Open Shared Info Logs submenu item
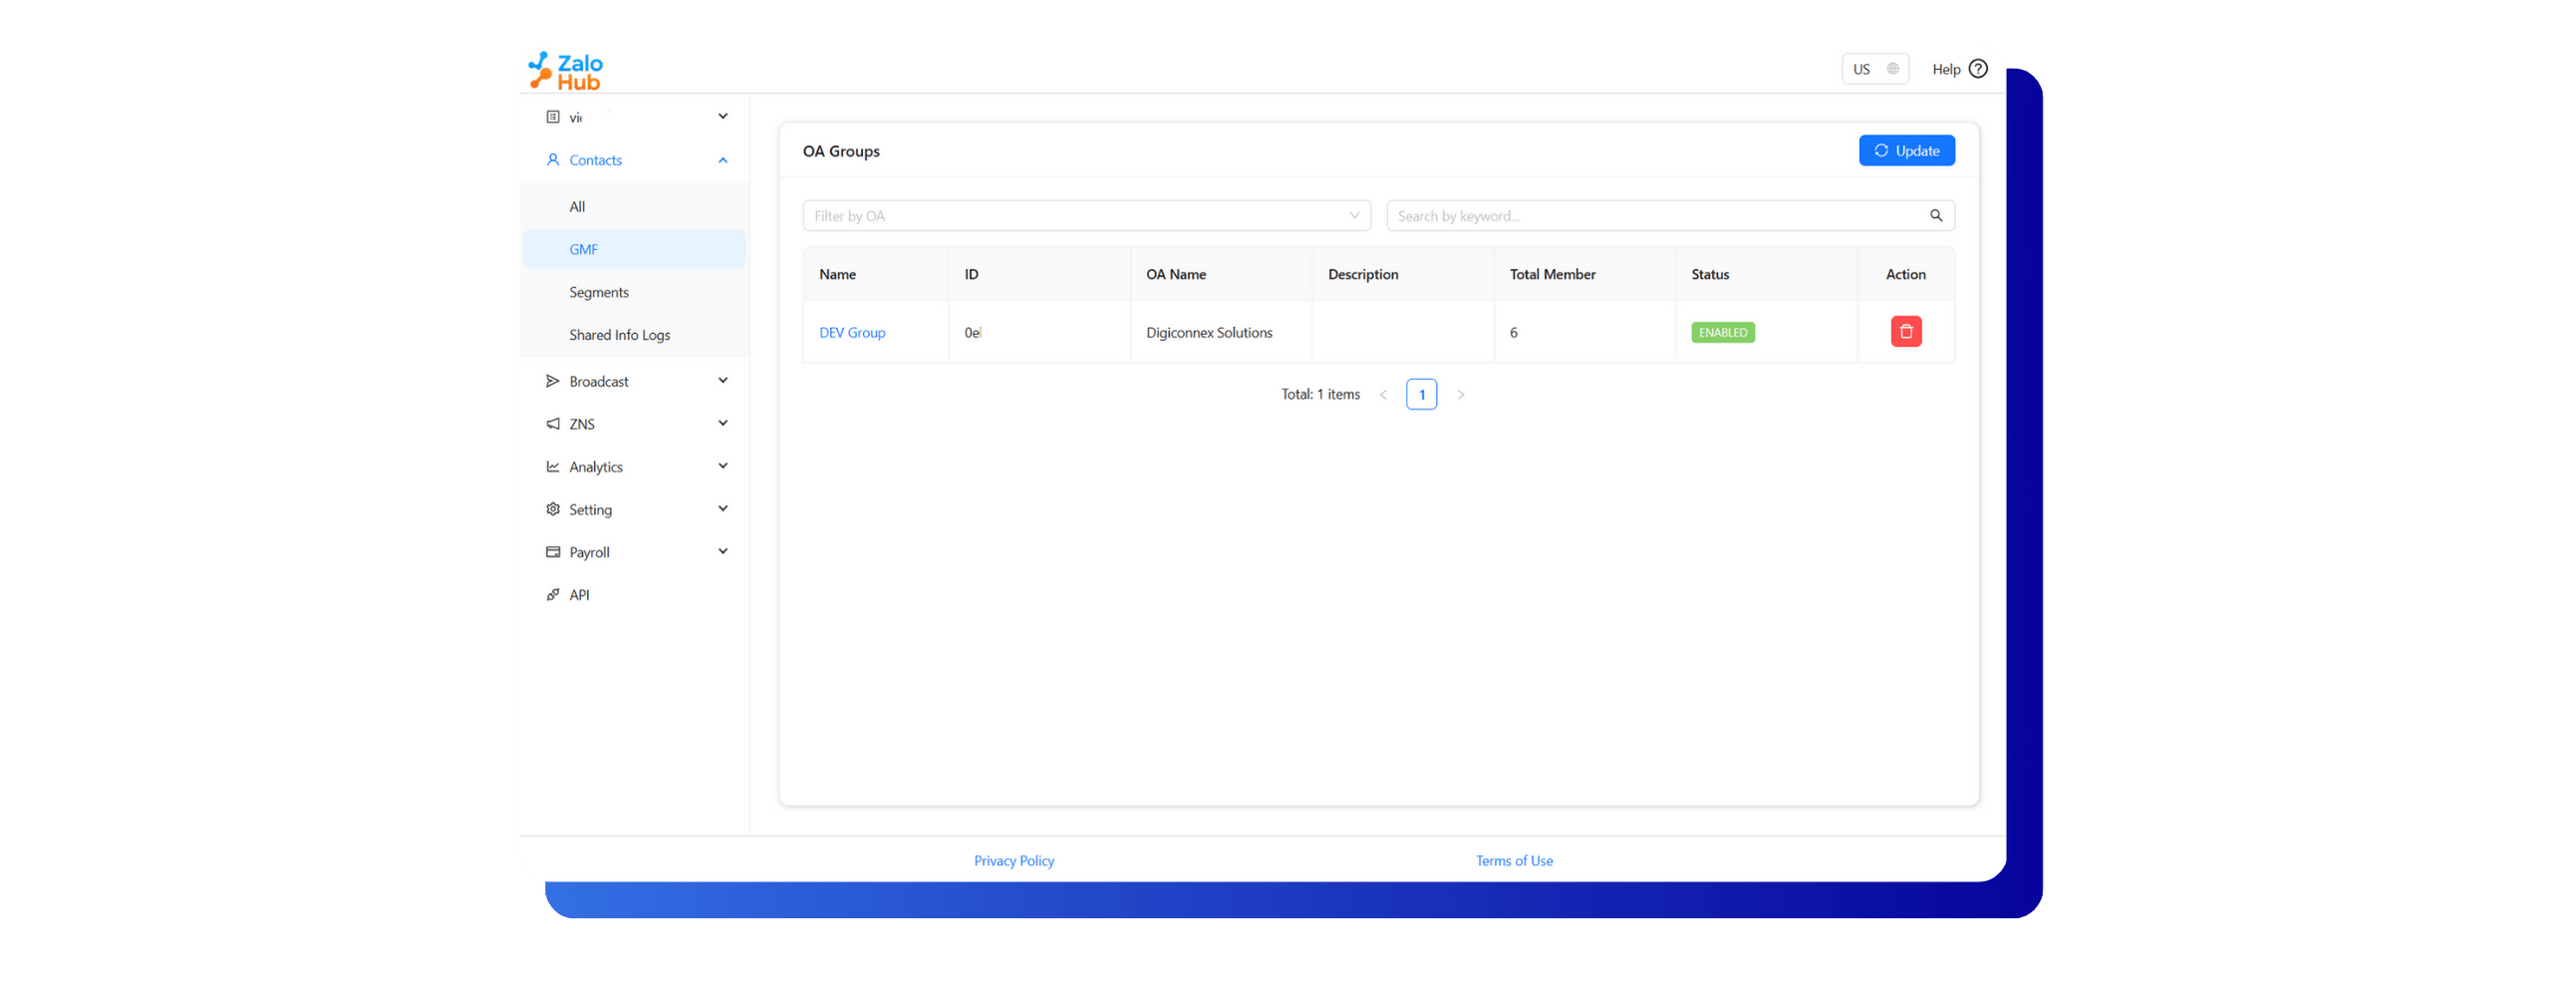 click(x=619, y=335)
